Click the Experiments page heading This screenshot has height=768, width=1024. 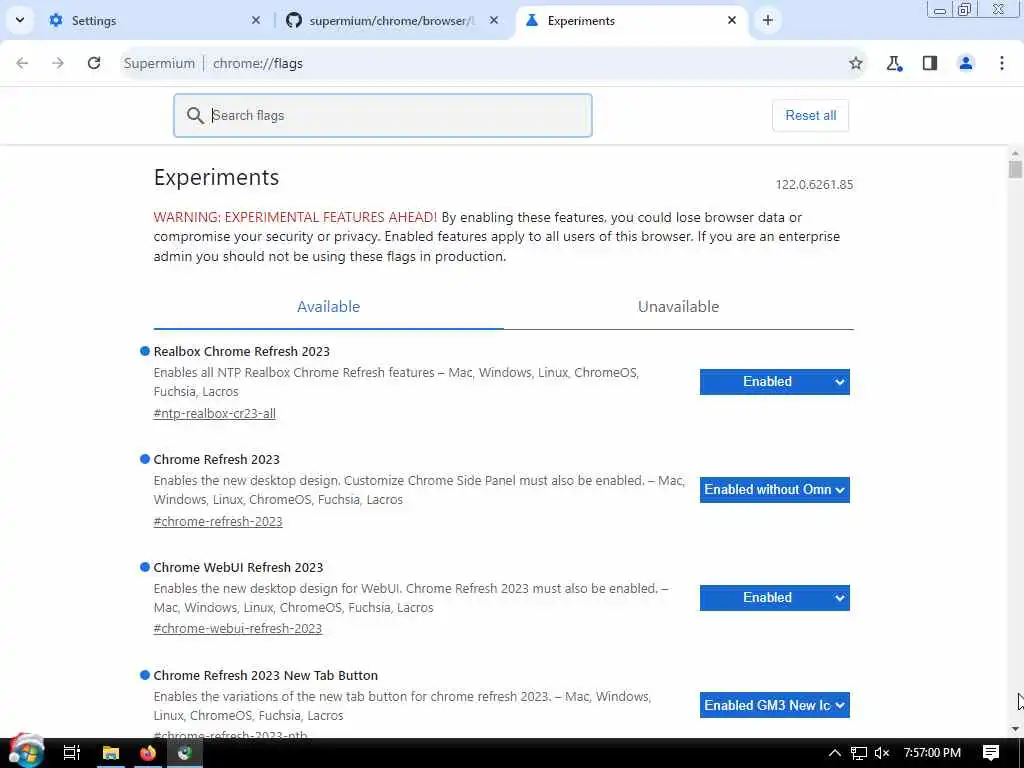click(x=217, y=178)
